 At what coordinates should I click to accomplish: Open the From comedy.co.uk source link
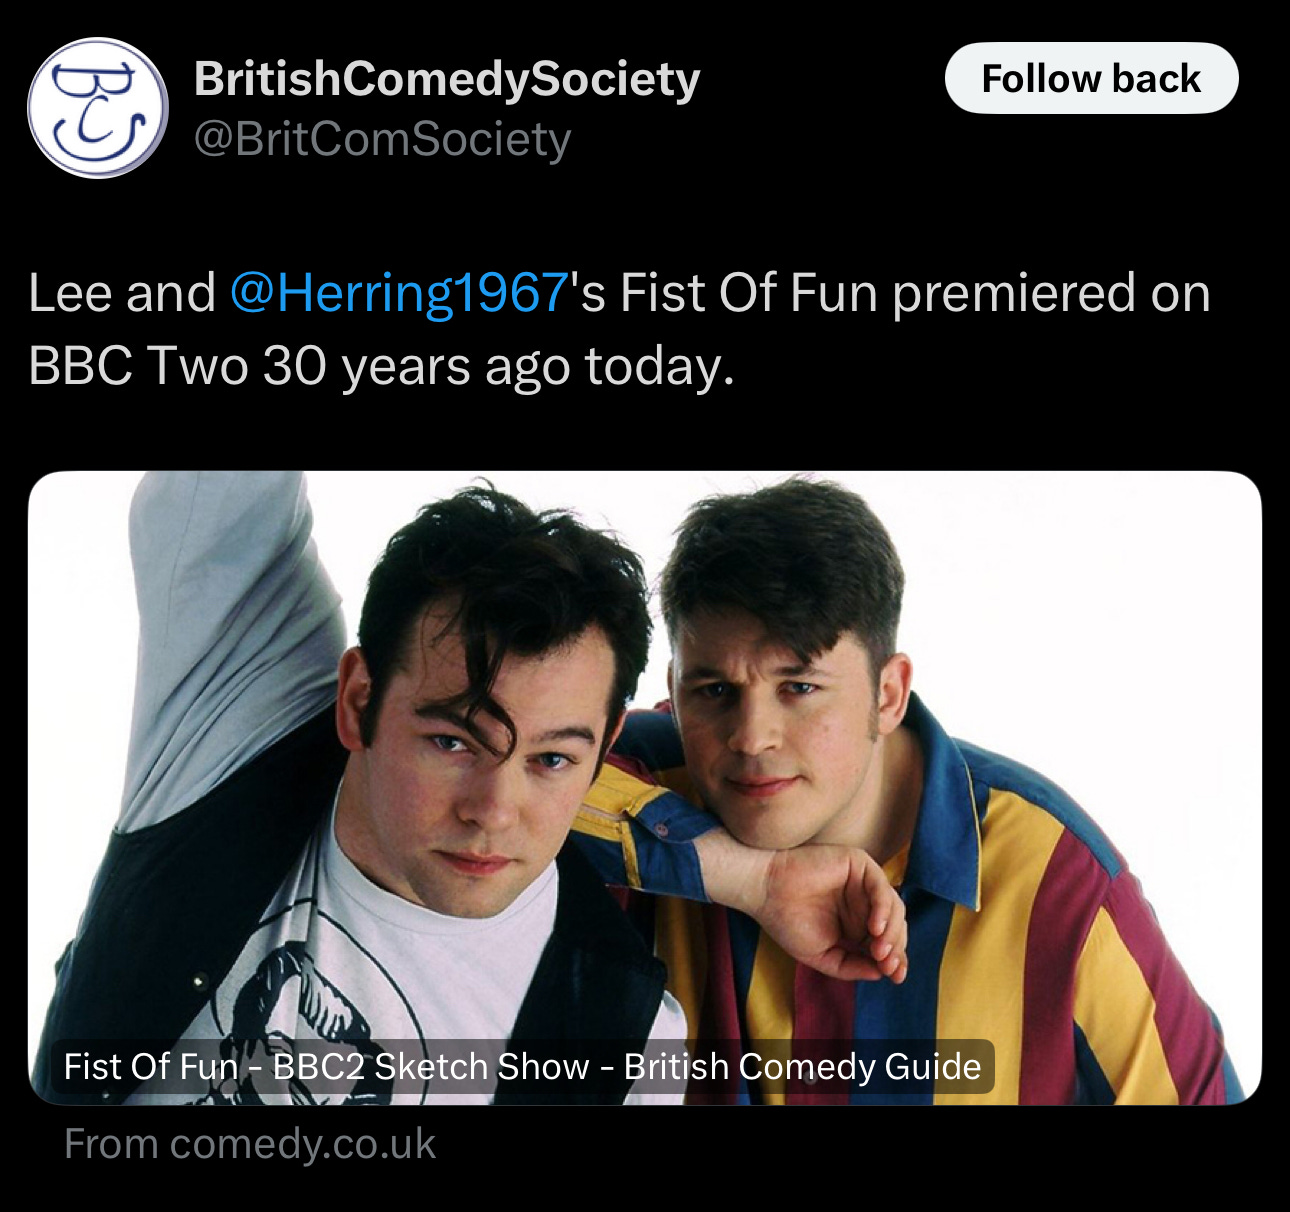(250, 1144)
